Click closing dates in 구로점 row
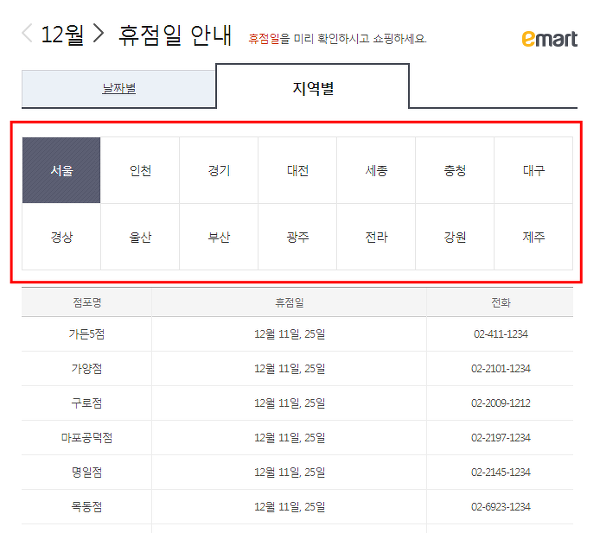 tap(290, 403)
